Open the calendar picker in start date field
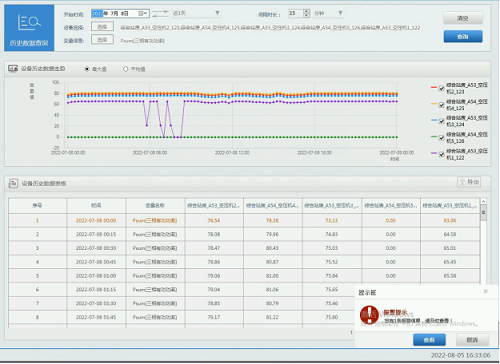The height and width of the screenshot is (364, 500). (x=142, y=13)
